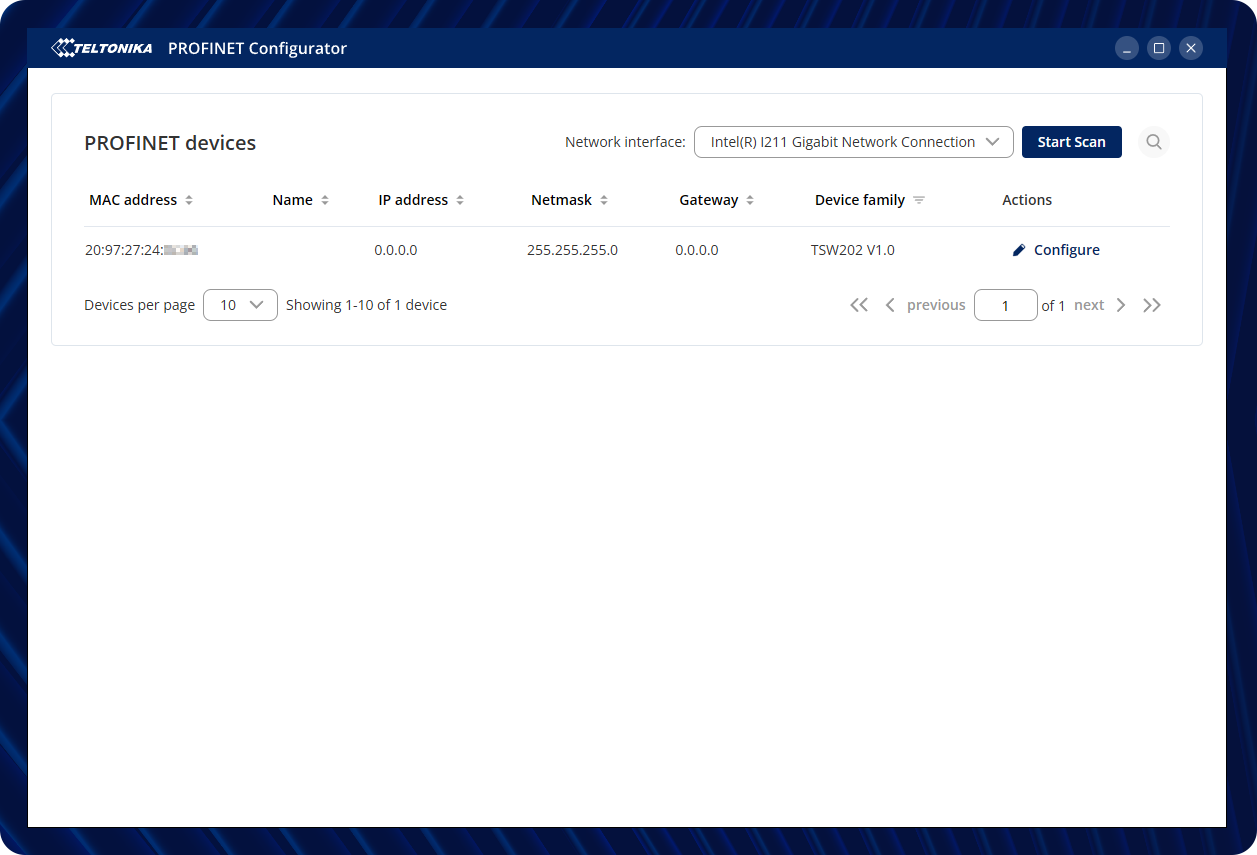
Task: Sort by Gateway column arrows
Action: point(750,200)
